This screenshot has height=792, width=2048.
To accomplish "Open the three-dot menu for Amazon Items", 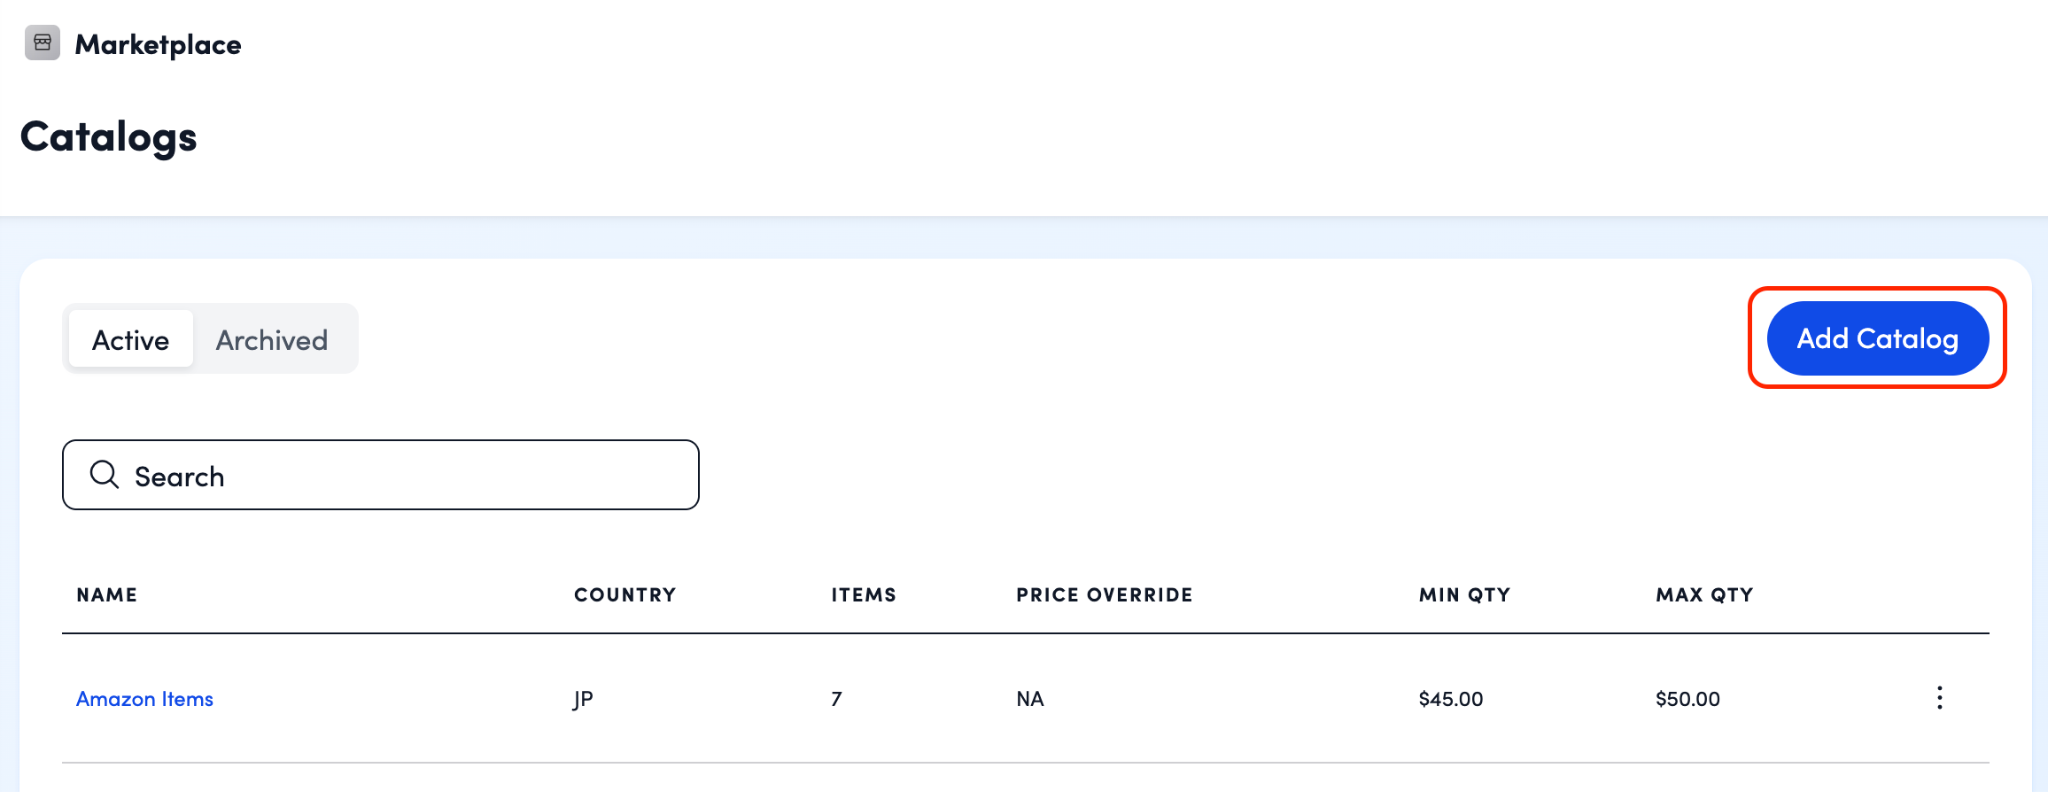I will (1939, 698).
